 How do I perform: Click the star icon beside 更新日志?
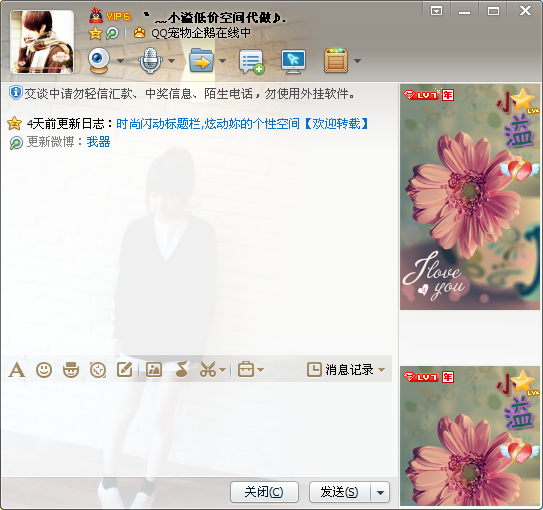point(15,123)
